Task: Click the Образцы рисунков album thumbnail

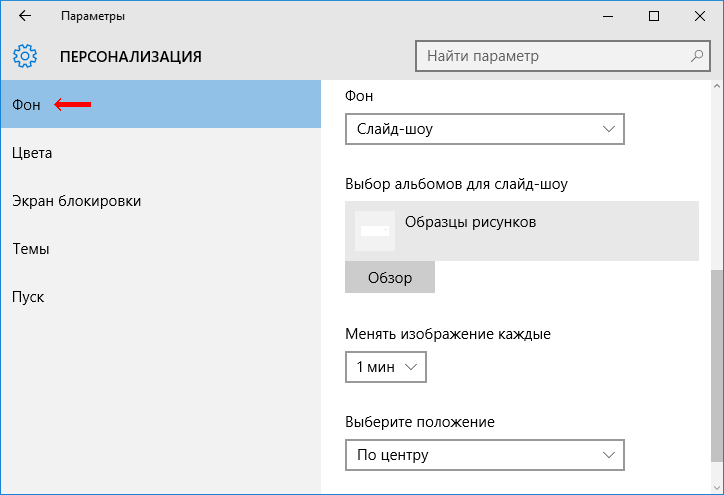Action: pos(375,231)
